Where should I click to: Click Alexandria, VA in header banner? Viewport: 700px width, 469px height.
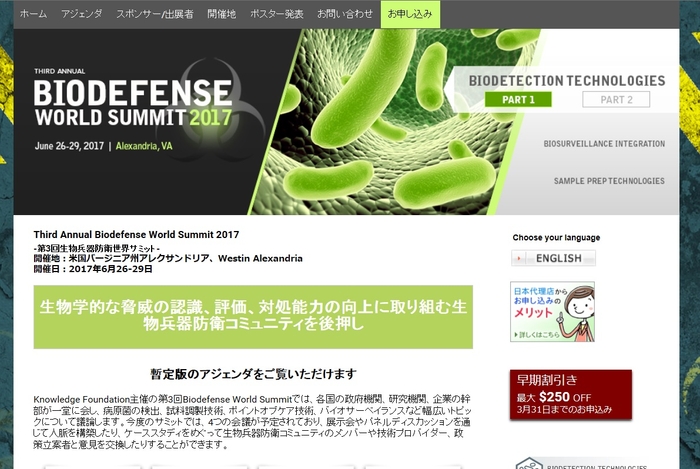tap(144, 146)
